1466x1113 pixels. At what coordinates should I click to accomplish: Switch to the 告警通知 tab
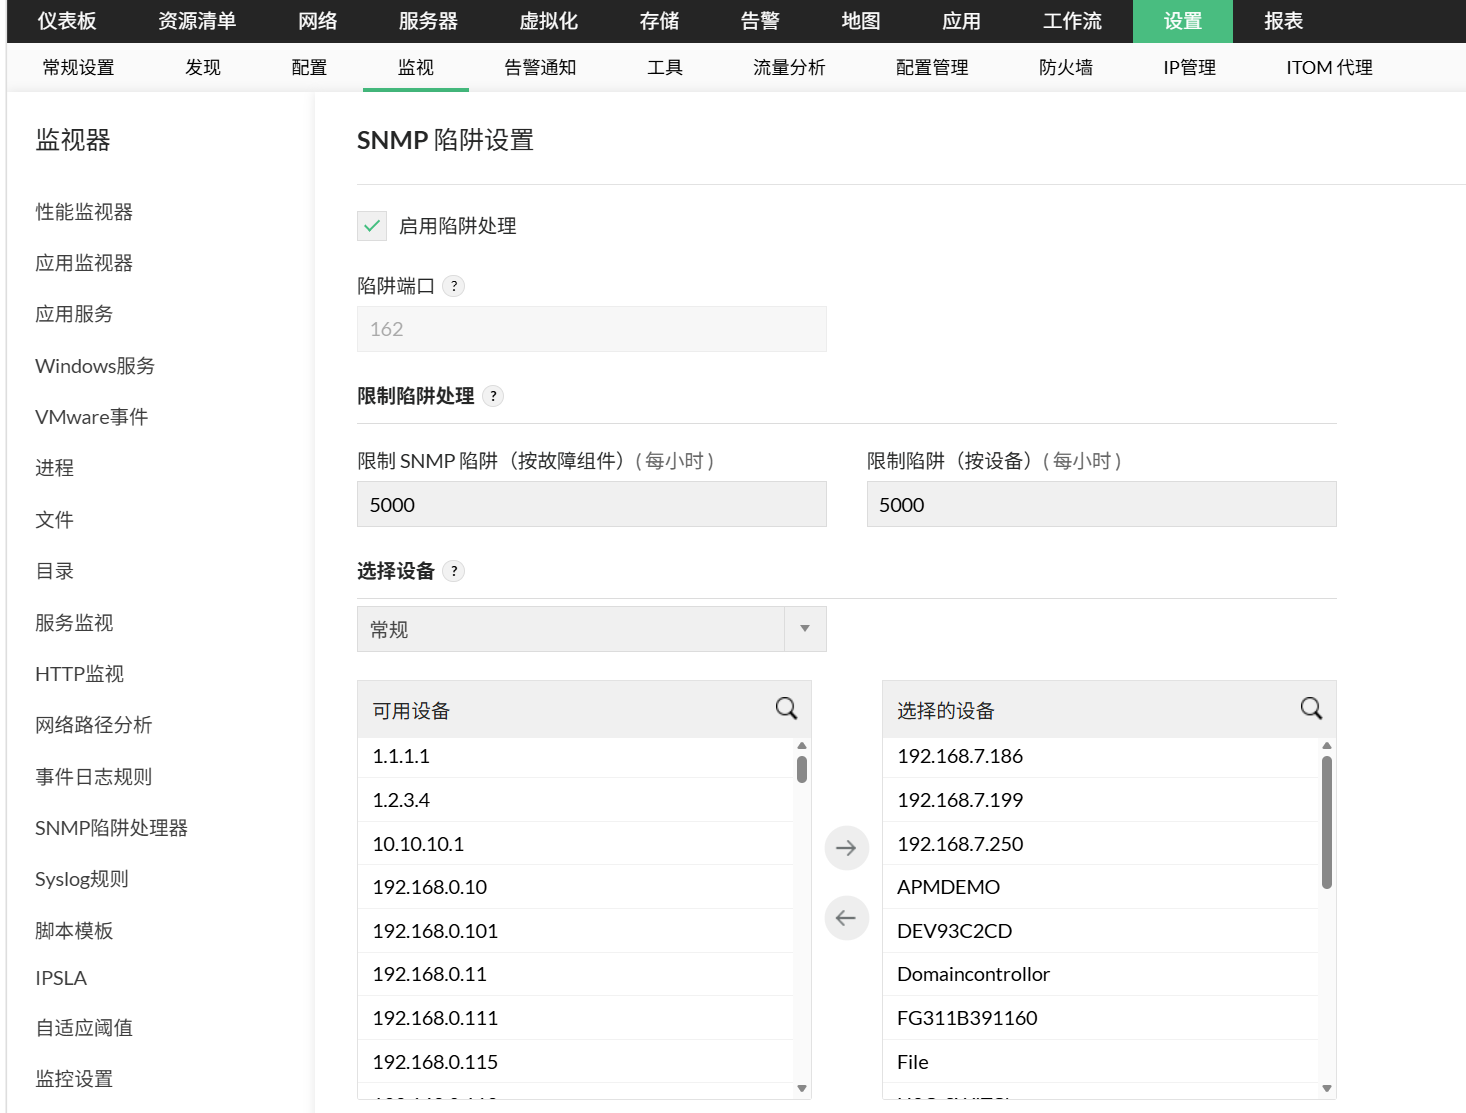pos(540,67)
